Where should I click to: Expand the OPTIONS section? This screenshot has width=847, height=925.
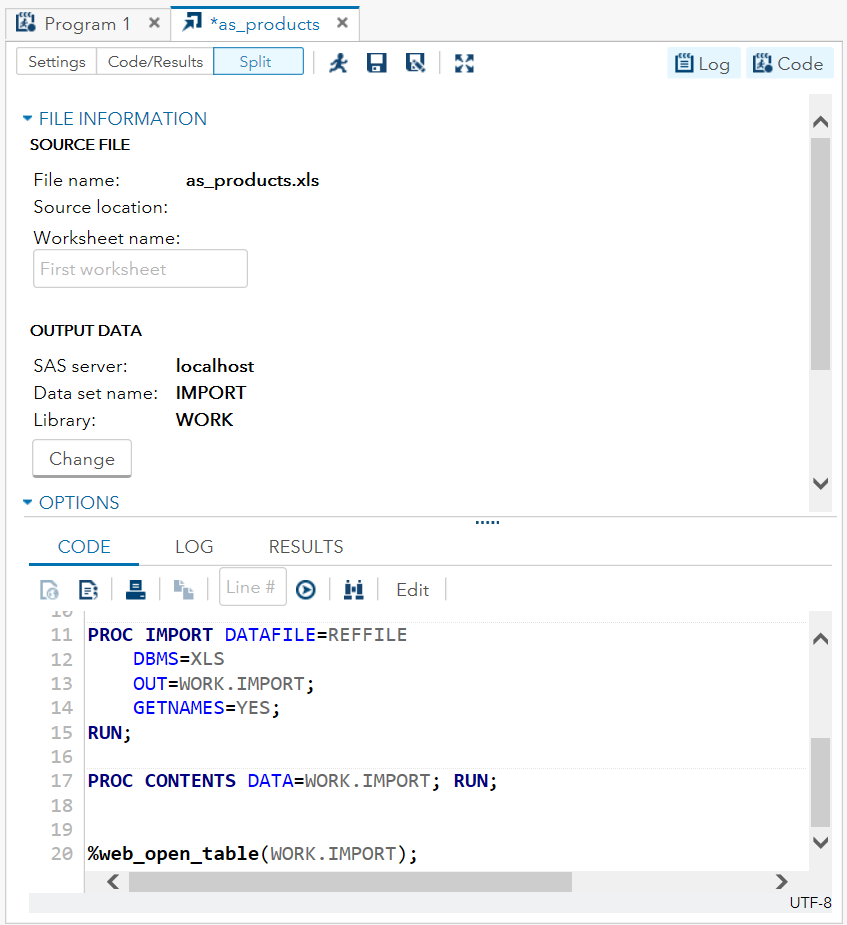click(x=27, y=502)
